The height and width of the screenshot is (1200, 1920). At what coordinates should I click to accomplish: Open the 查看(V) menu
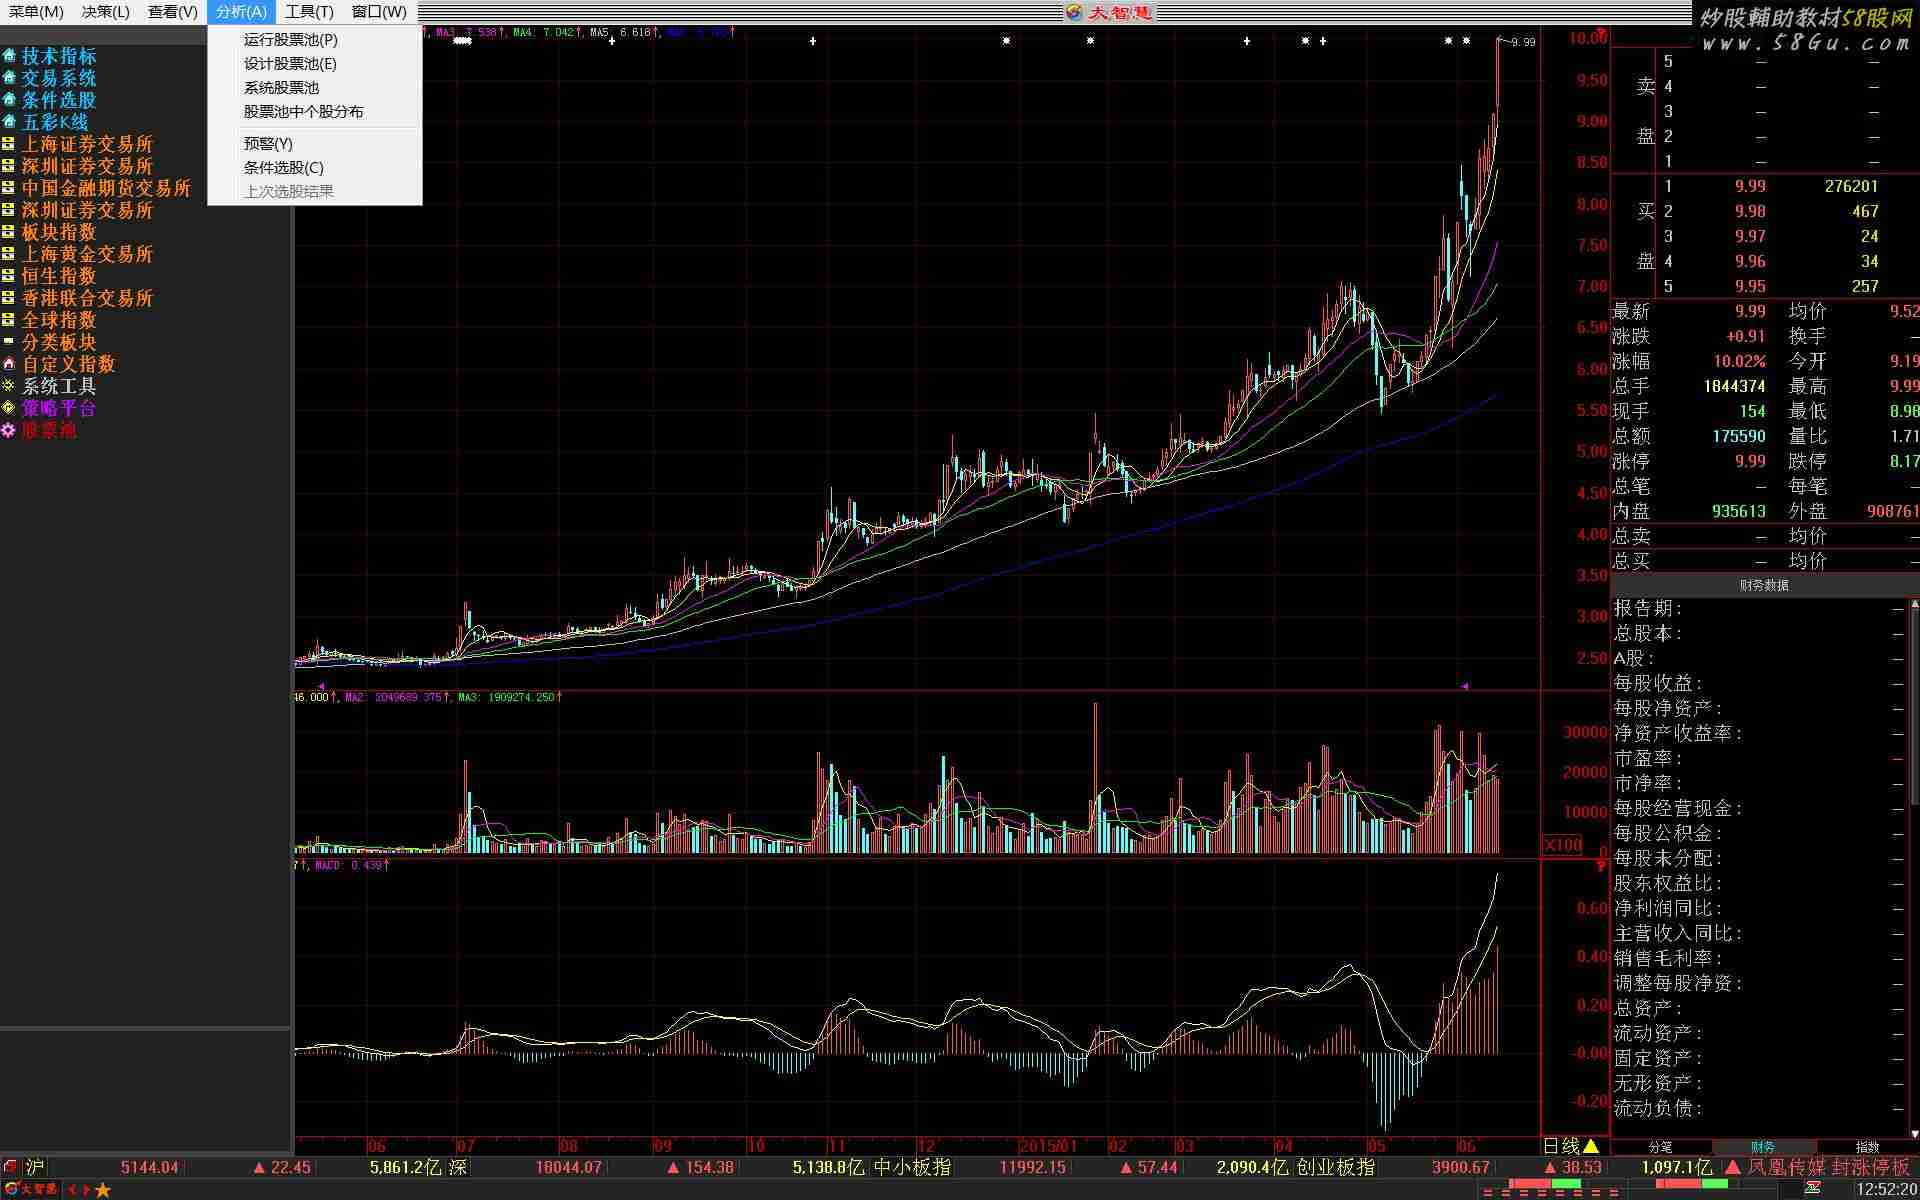click(173, 12)
